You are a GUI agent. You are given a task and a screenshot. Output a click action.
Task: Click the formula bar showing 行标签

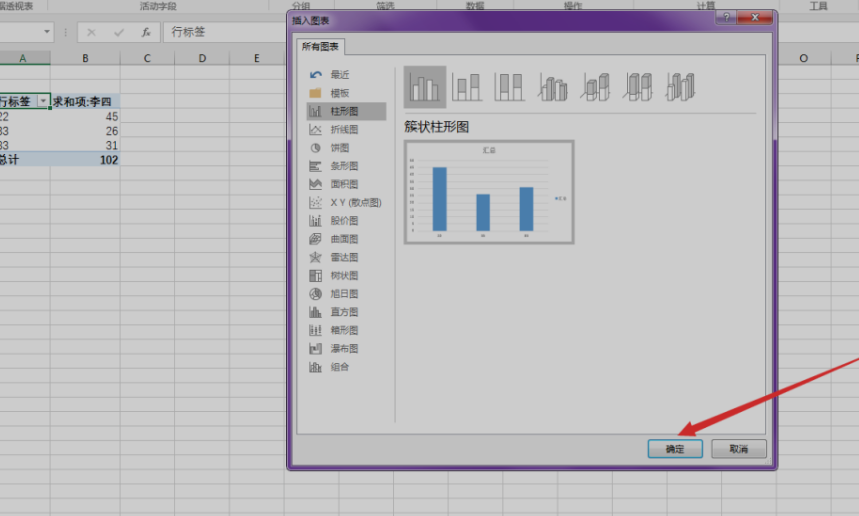click(225, 32)
